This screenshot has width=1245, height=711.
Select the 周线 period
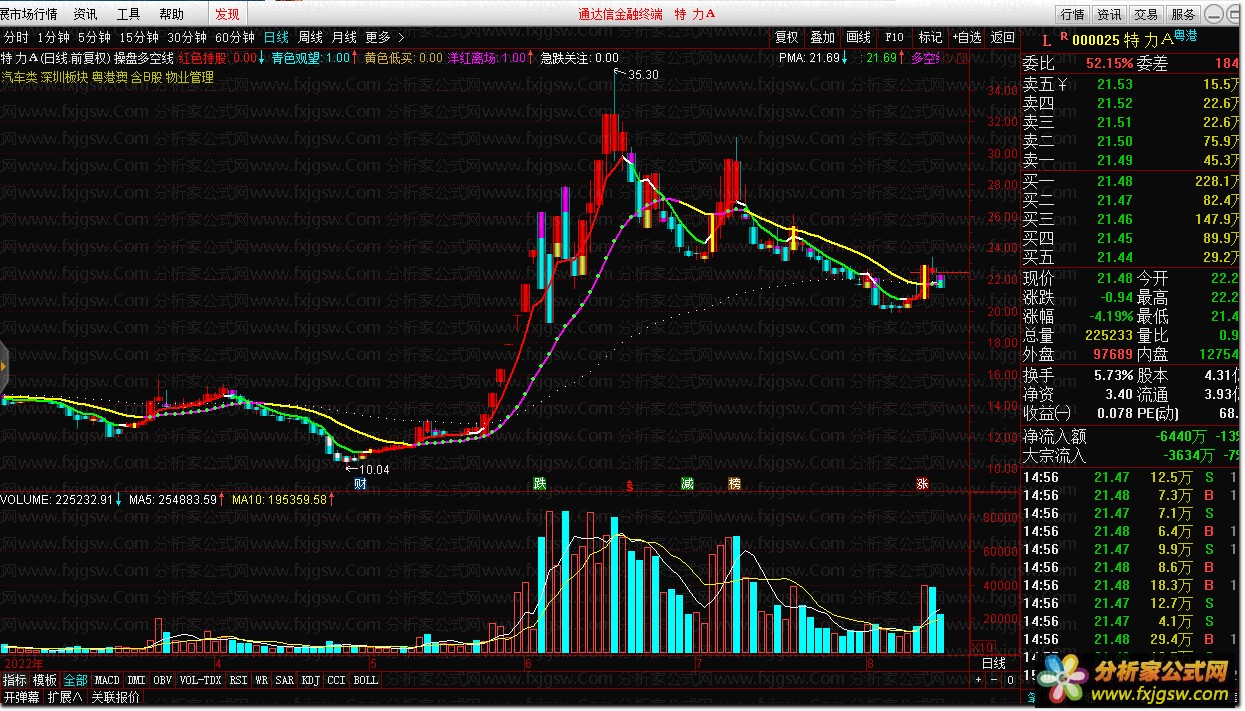point(310,37)
